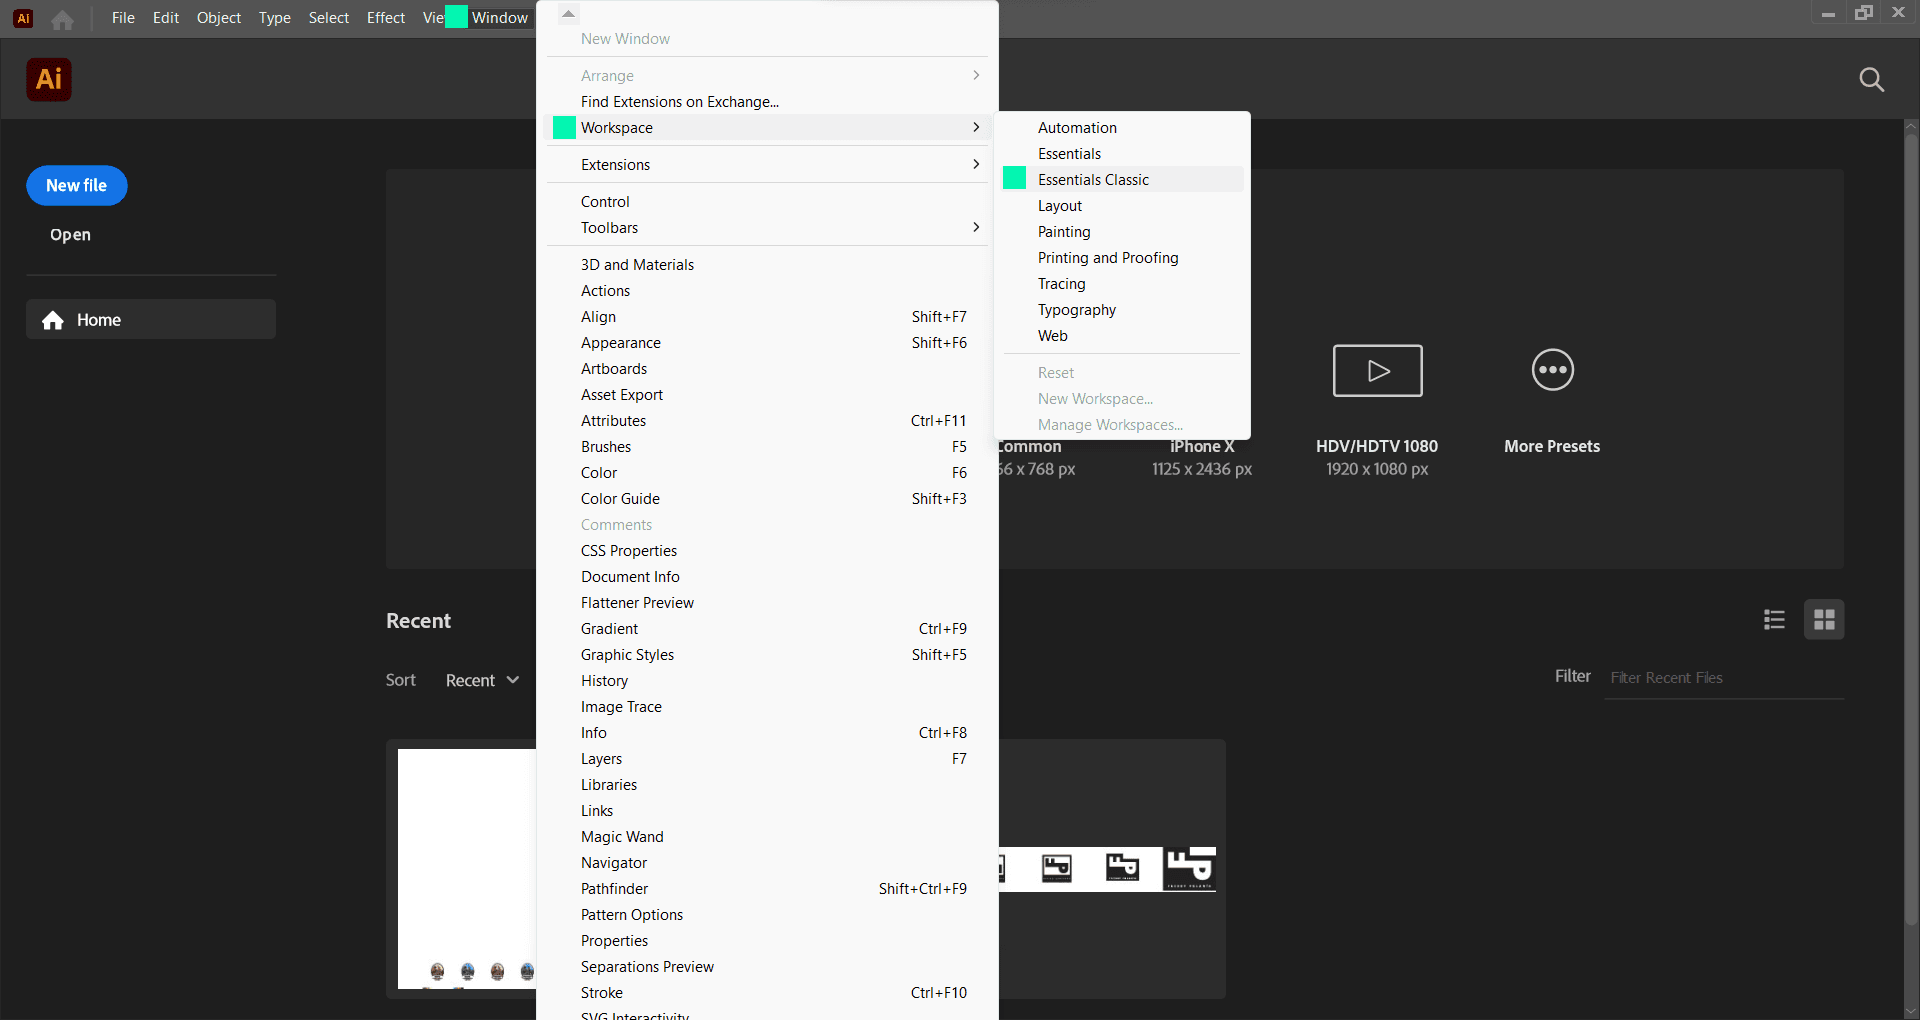Switch to Layout workspace
The image size is (1920, 1020).
click(x=1121, y=205)
